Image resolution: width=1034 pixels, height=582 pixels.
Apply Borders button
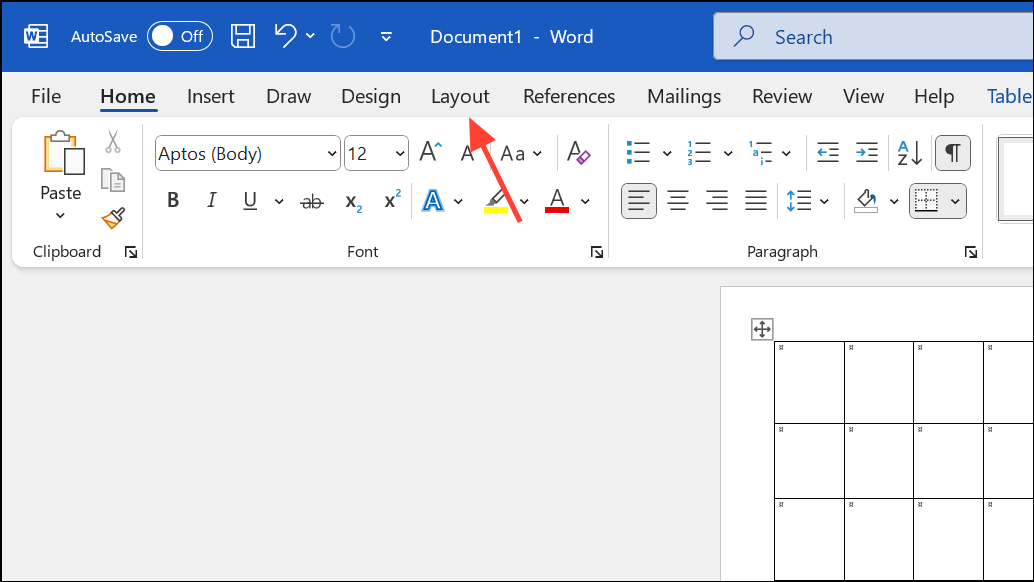[x=927, y=200]
